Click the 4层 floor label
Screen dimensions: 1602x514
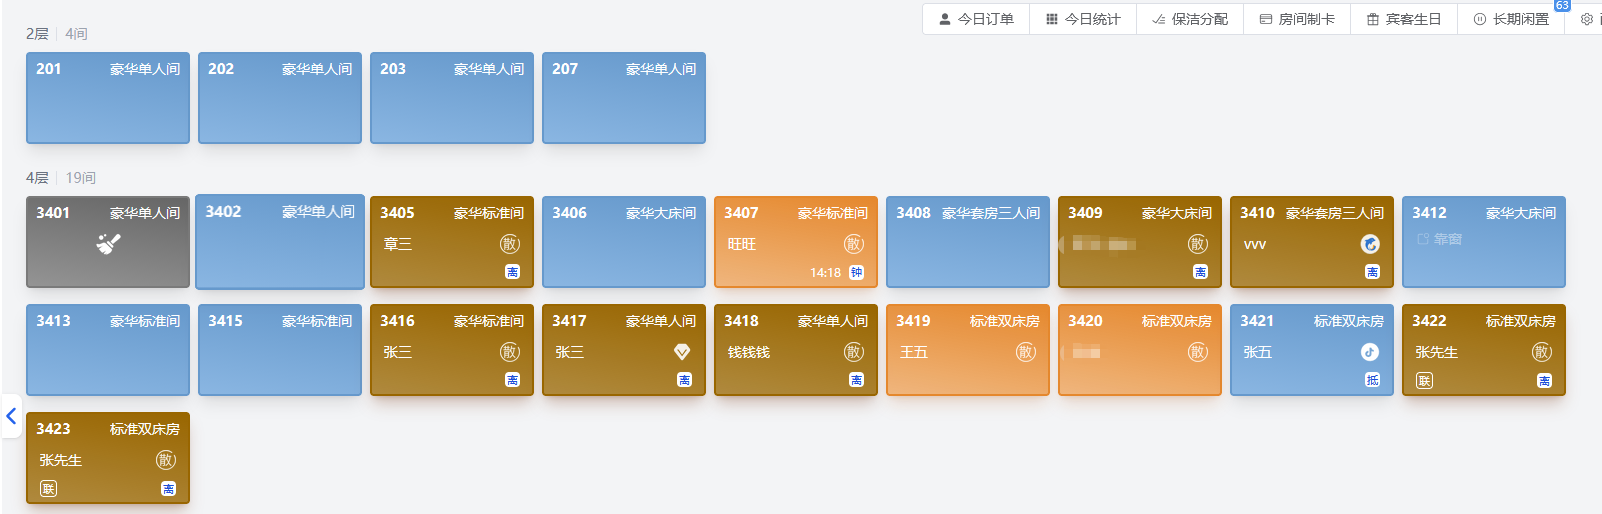click(x=37, y=178)
